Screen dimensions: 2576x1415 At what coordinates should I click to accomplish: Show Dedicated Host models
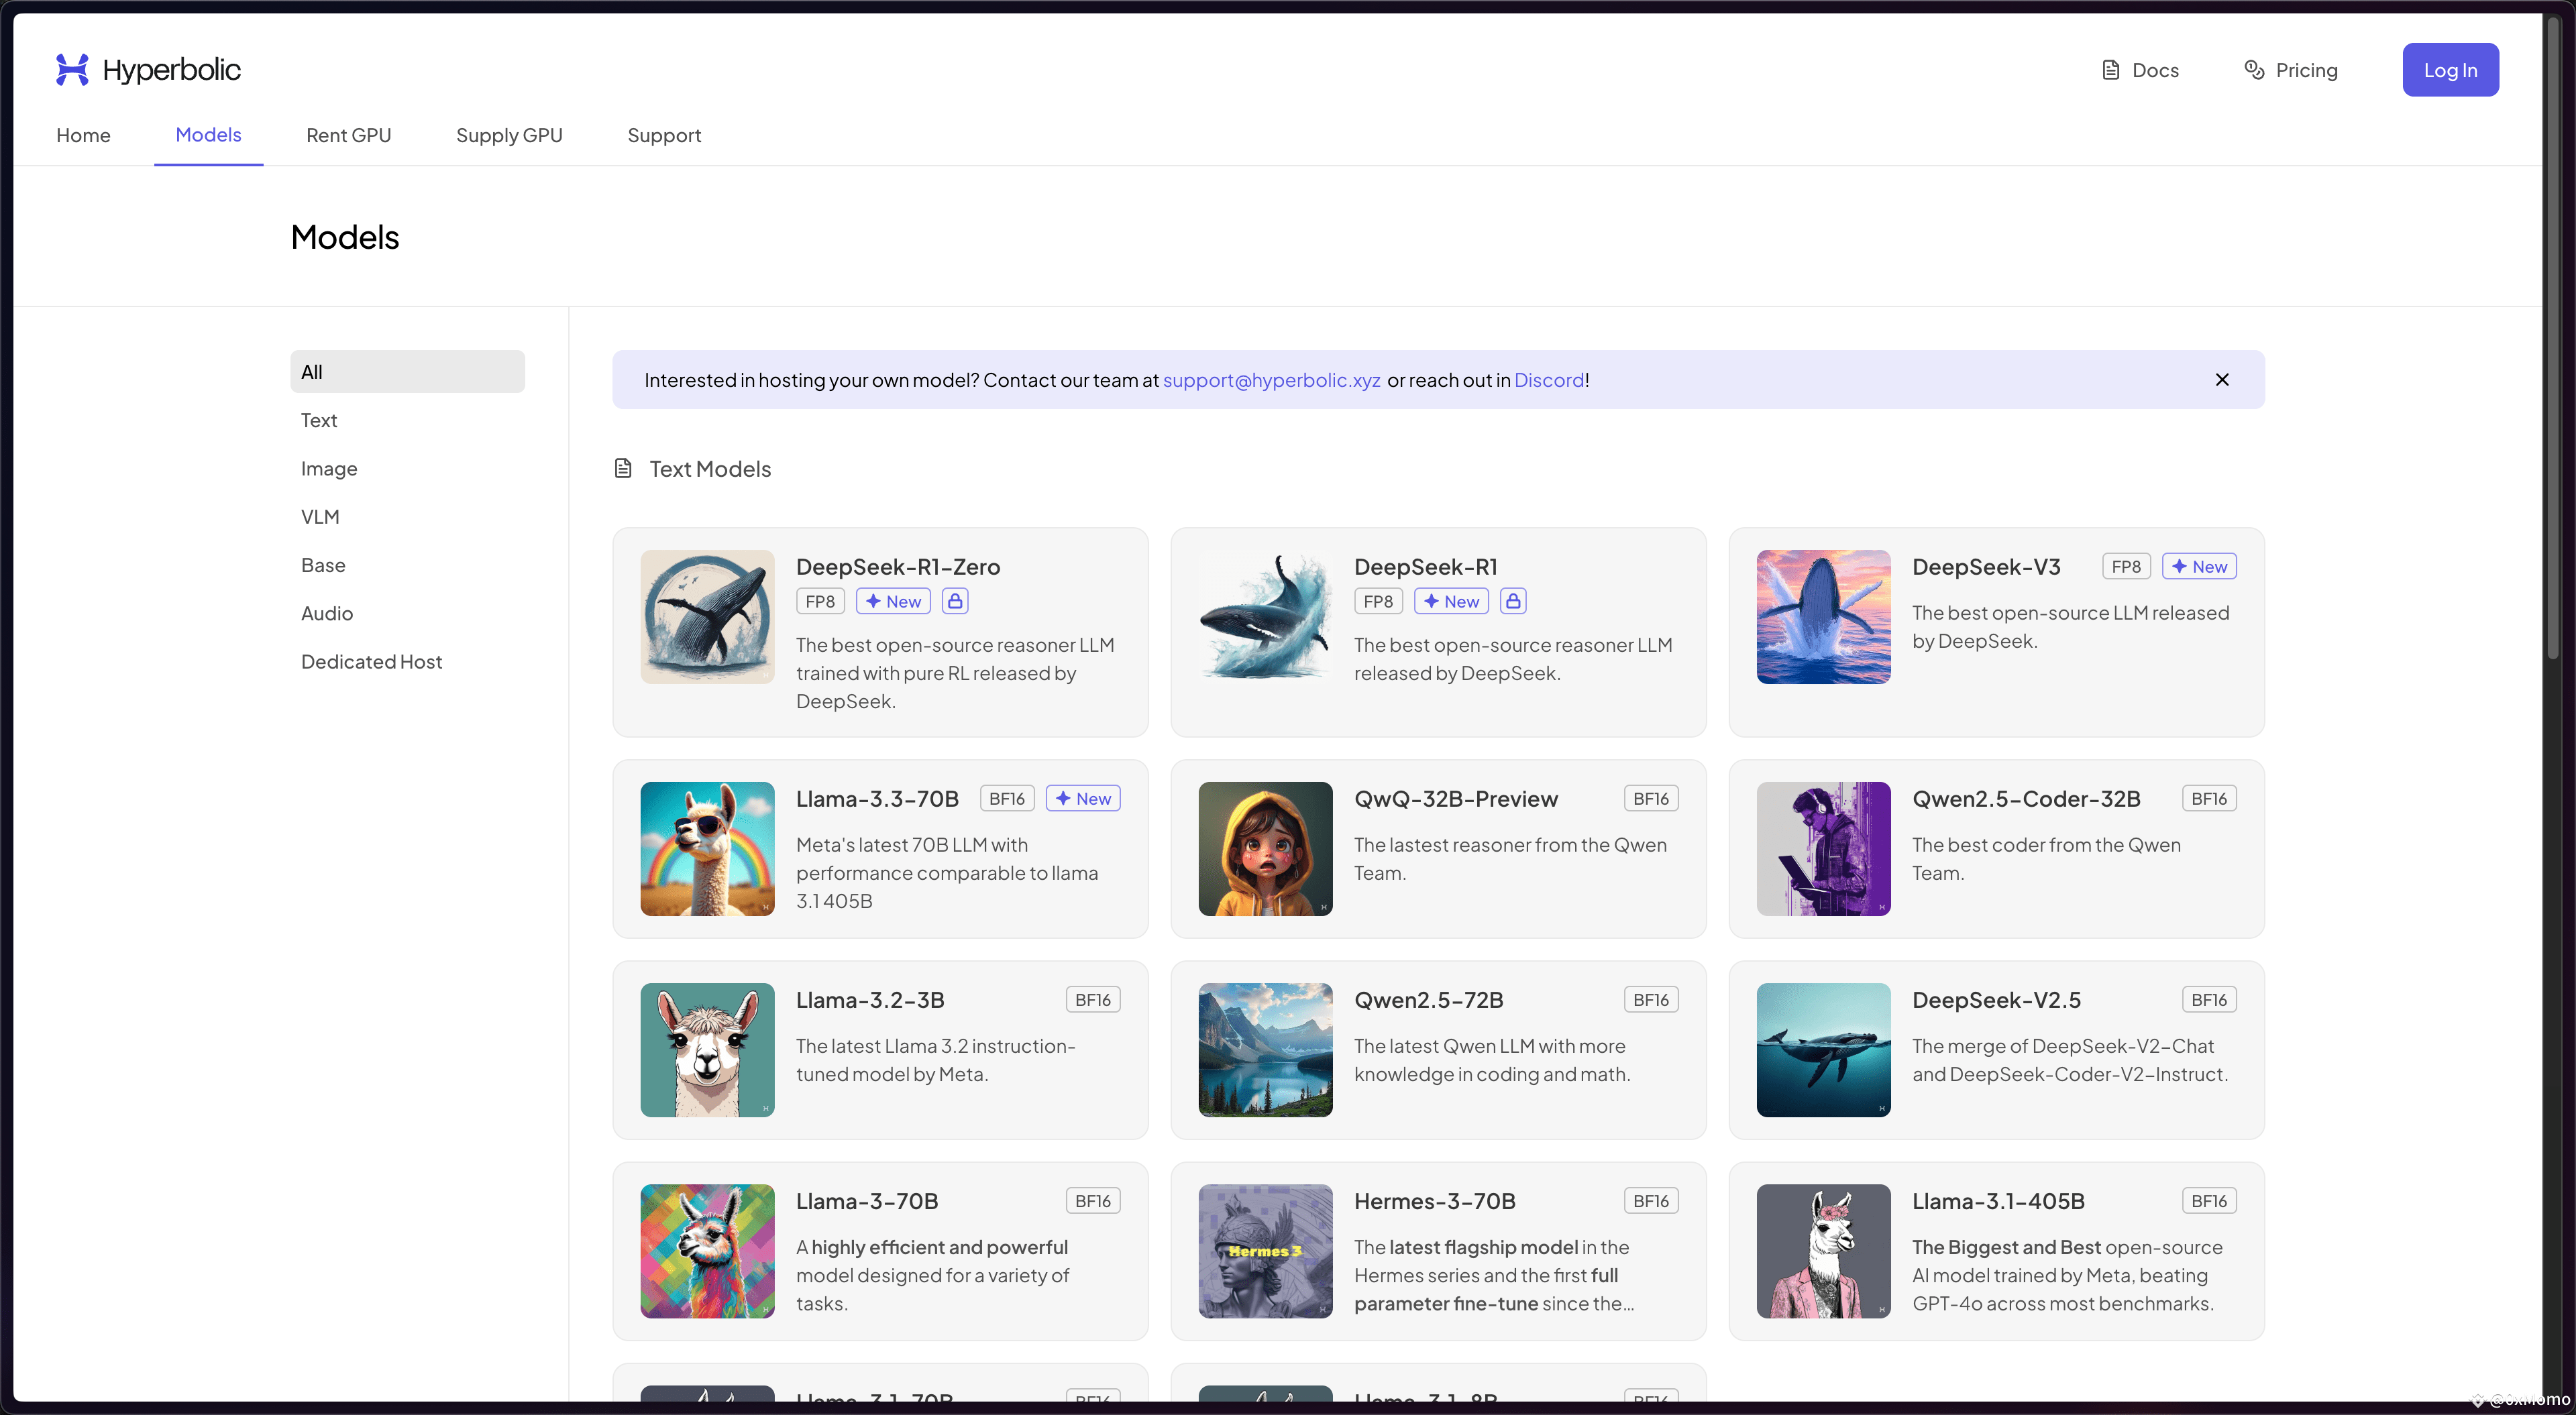tap(371, 661)
